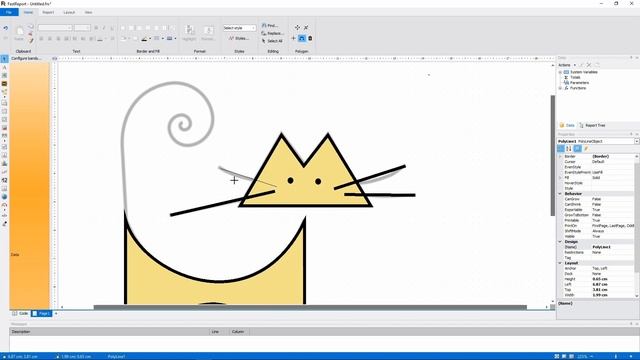Image resolution: width=640 pixels, height=360 pixels.
Task: Open the PolyLine1 object selector dropdown
Action: [636, 141]
